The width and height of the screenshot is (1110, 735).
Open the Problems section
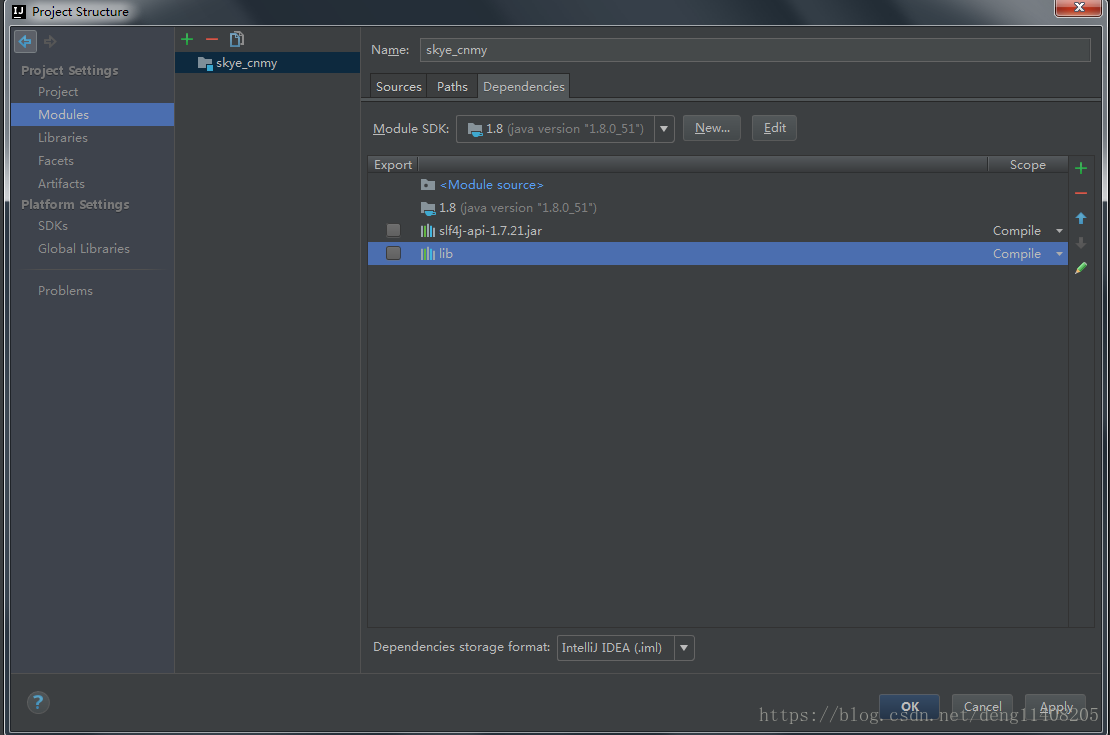coord(65,290)
